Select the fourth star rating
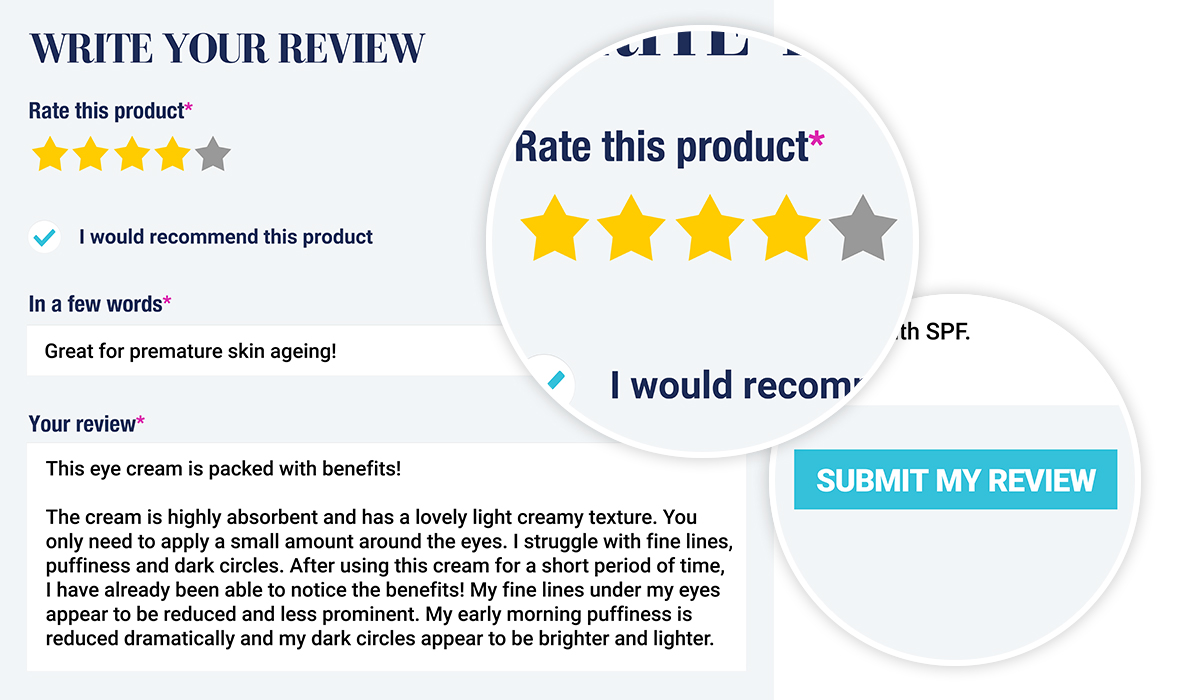The width and height of the screenshot is (1200, 700). [171, 154]
